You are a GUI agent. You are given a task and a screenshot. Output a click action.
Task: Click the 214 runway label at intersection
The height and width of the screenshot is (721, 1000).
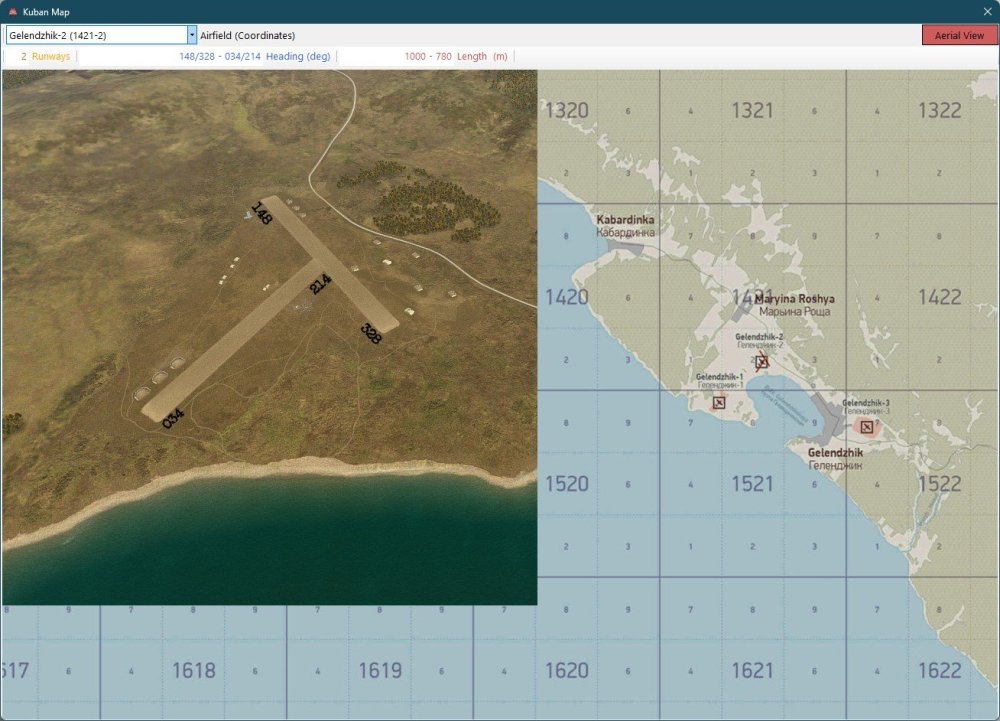[x=320, y=283]
